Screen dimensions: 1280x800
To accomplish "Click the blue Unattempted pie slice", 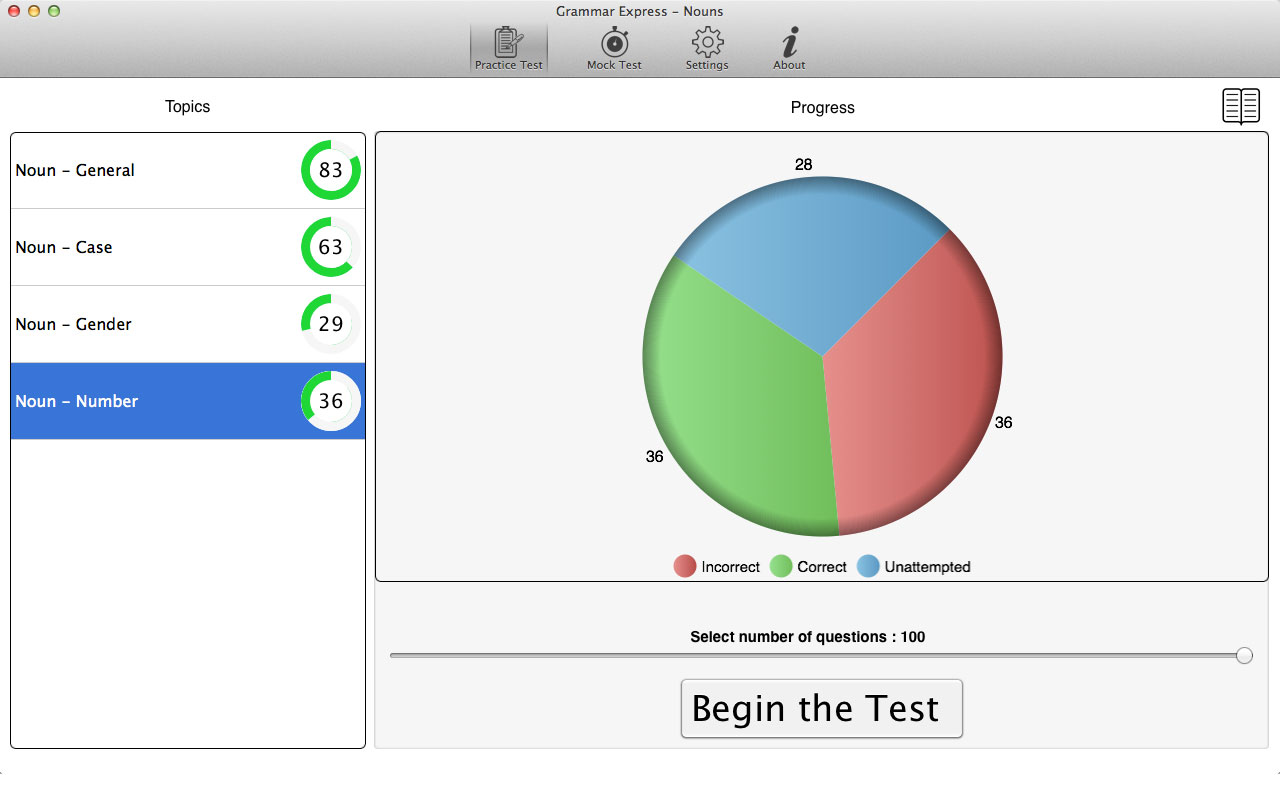I will 810,250.
